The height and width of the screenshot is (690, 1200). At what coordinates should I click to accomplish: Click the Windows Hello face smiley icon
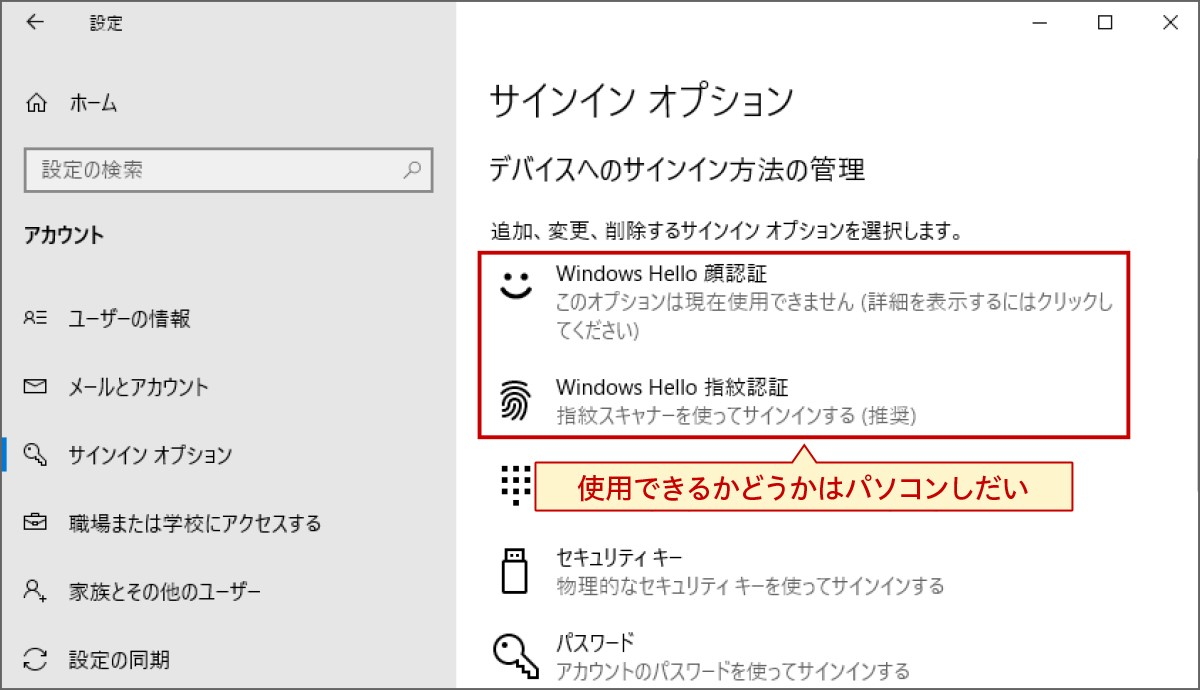[517, 287]
